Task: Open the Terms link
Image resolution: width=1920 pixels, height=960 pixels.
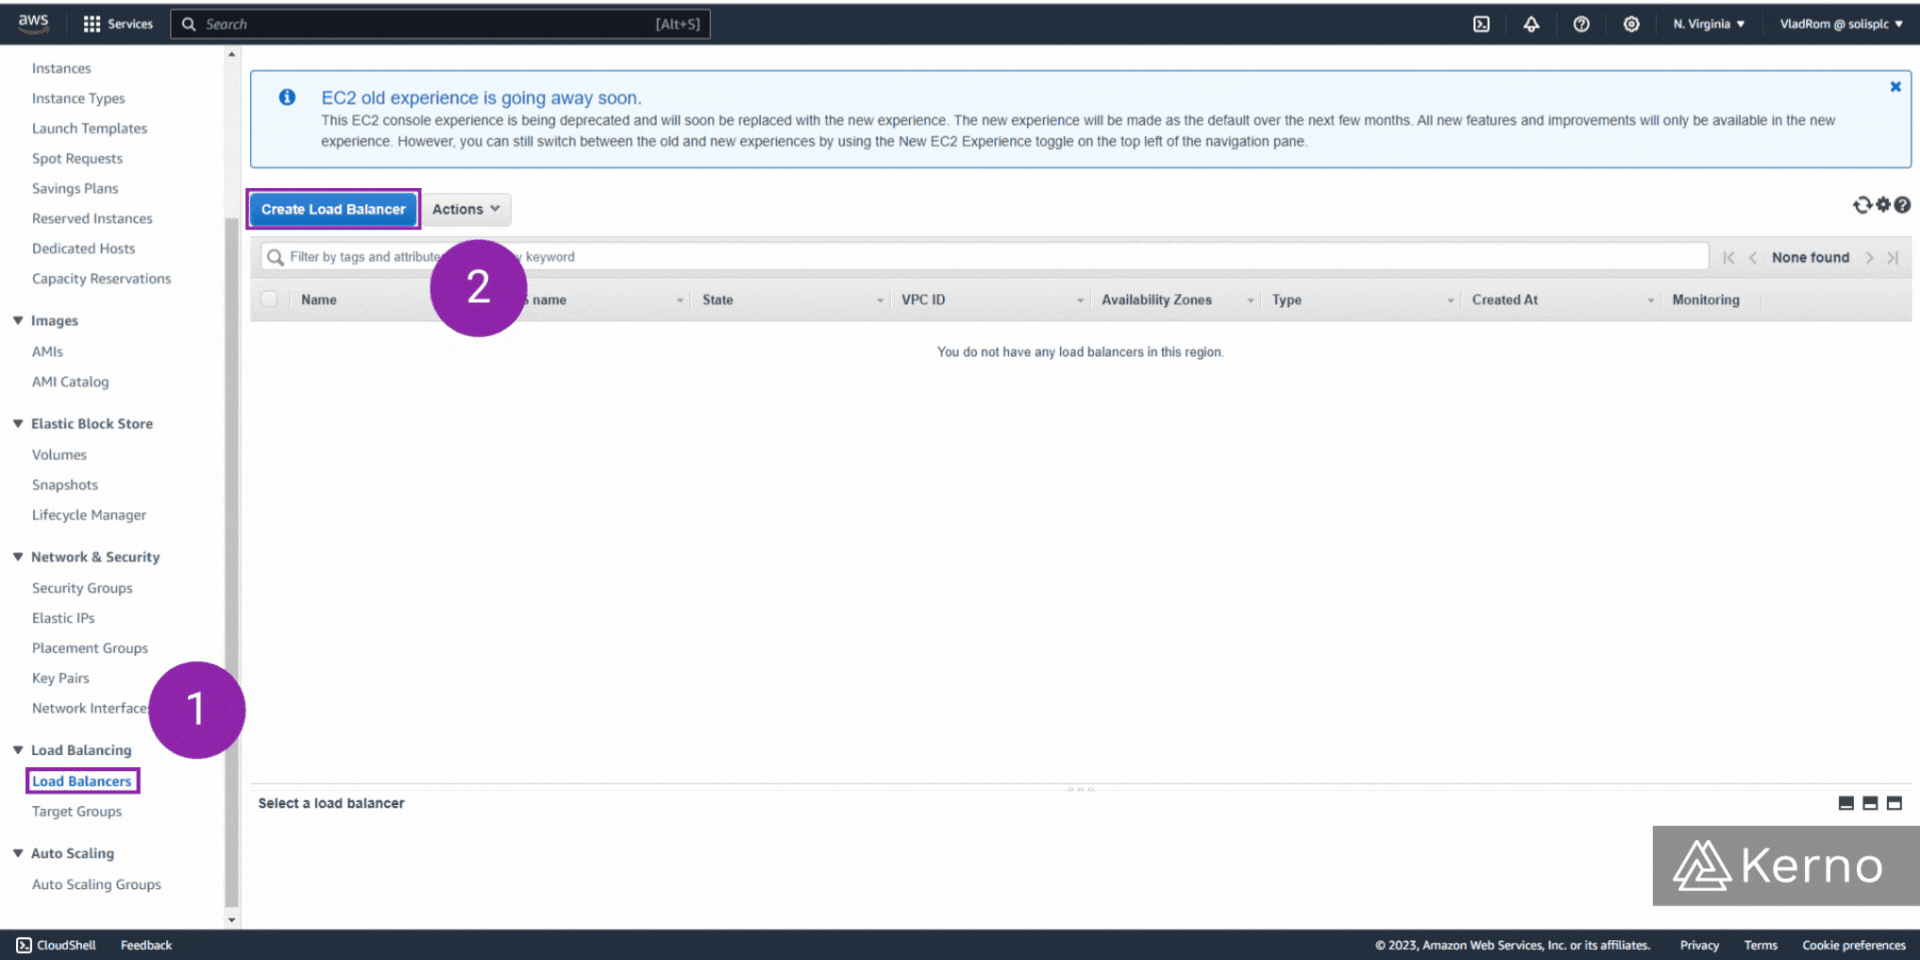Action: [1761, 945]
